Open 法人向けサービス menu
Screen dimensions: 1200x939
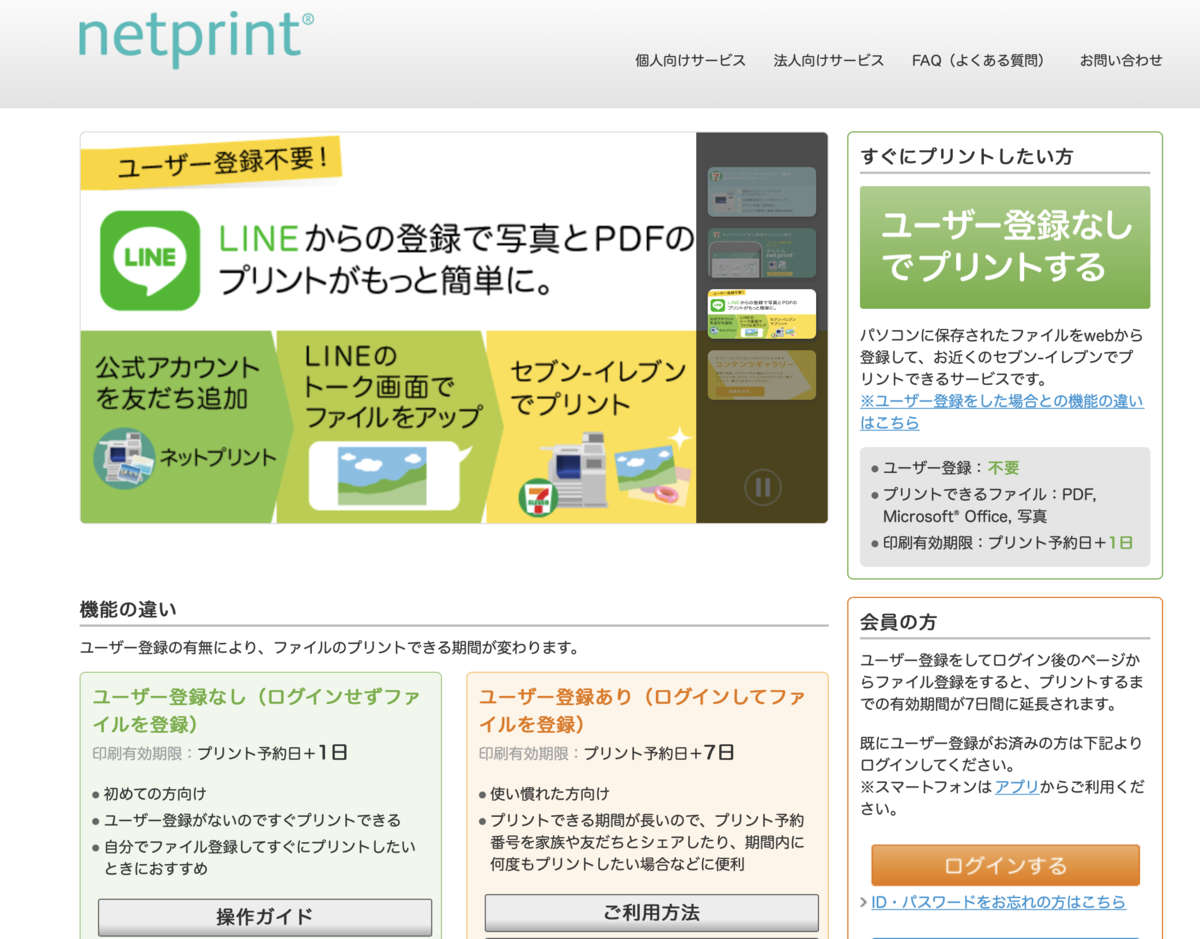pyautogui.click(x=829, y=60)
